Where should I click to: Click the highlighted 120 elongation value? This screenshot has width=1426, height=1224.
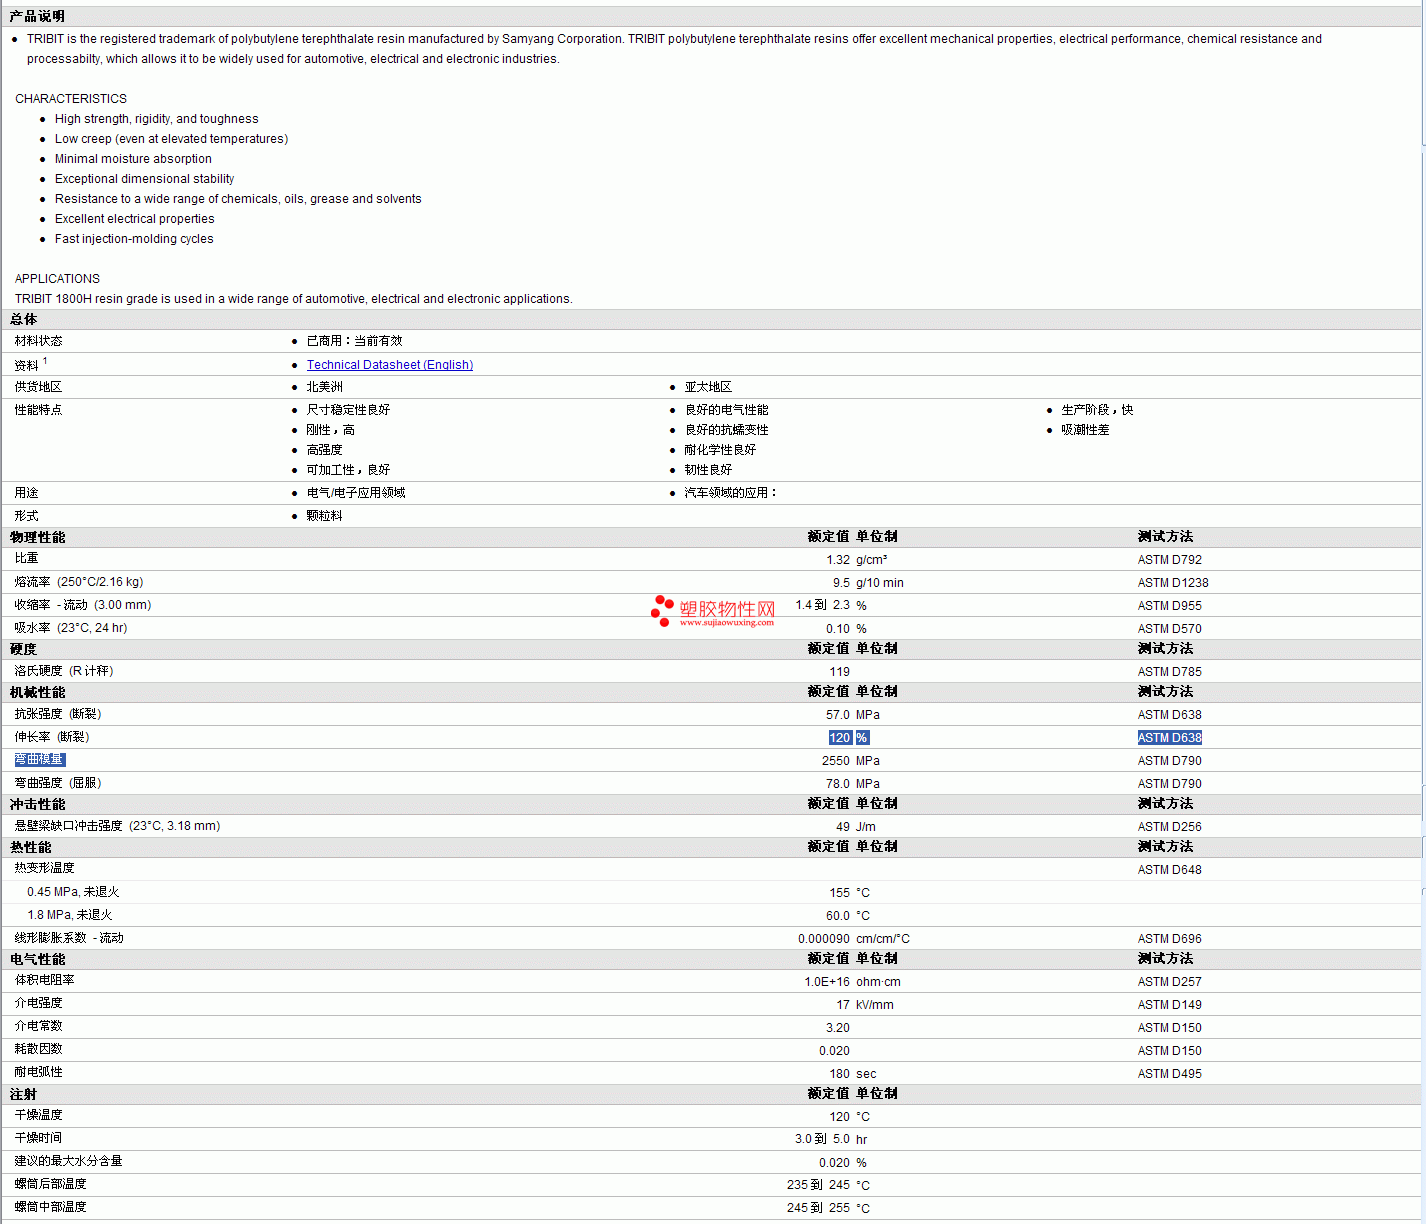click(x=840, y=738)
